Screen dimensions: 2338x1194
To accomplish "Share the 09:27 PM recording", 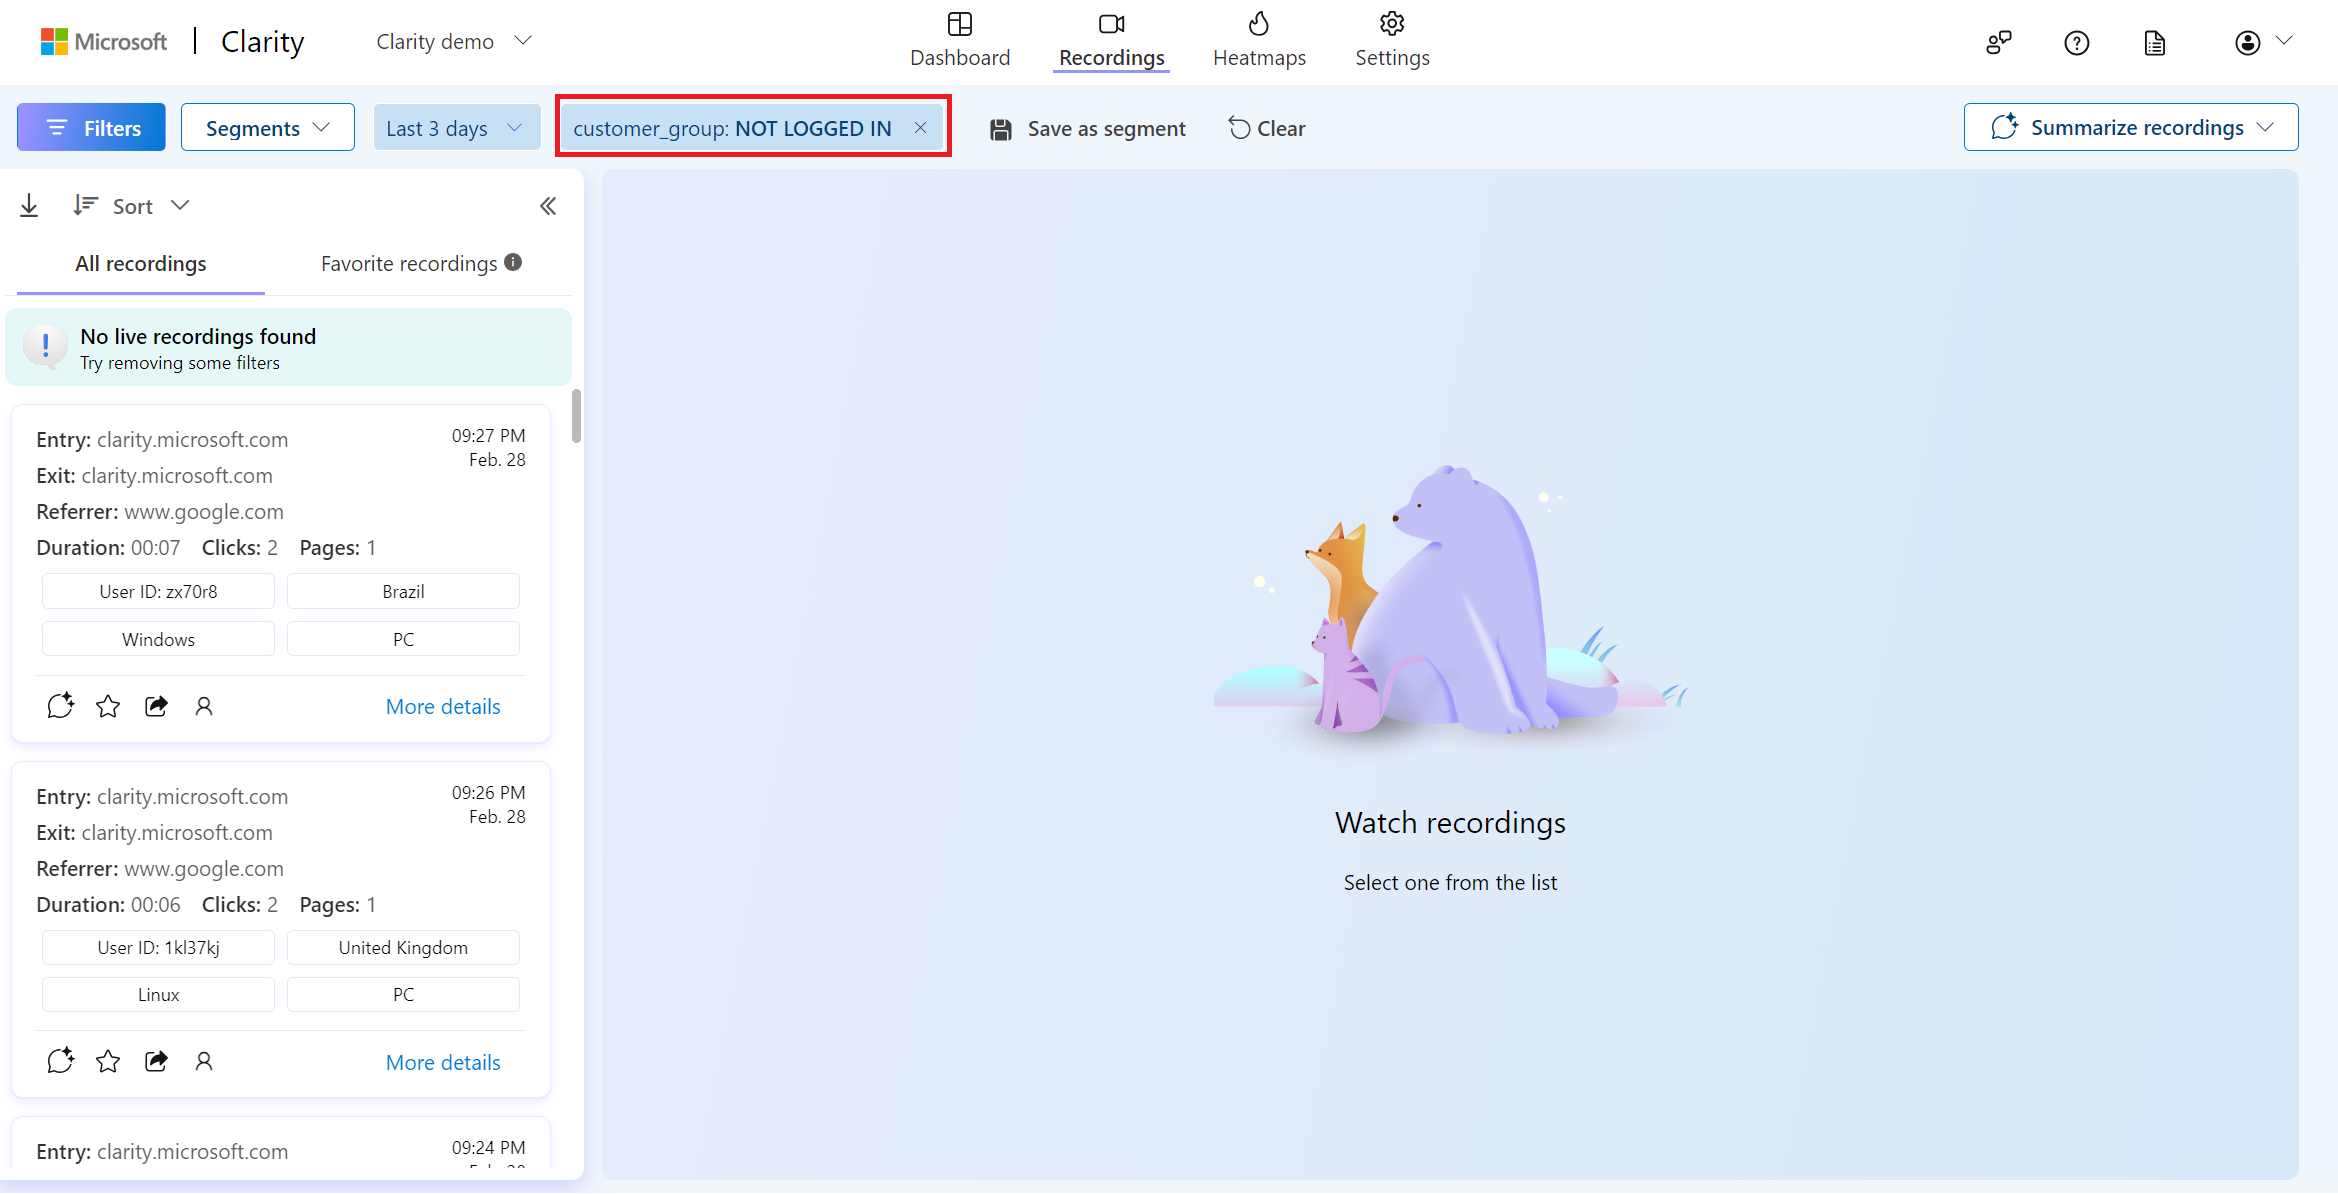I will [x=156, y=706].
